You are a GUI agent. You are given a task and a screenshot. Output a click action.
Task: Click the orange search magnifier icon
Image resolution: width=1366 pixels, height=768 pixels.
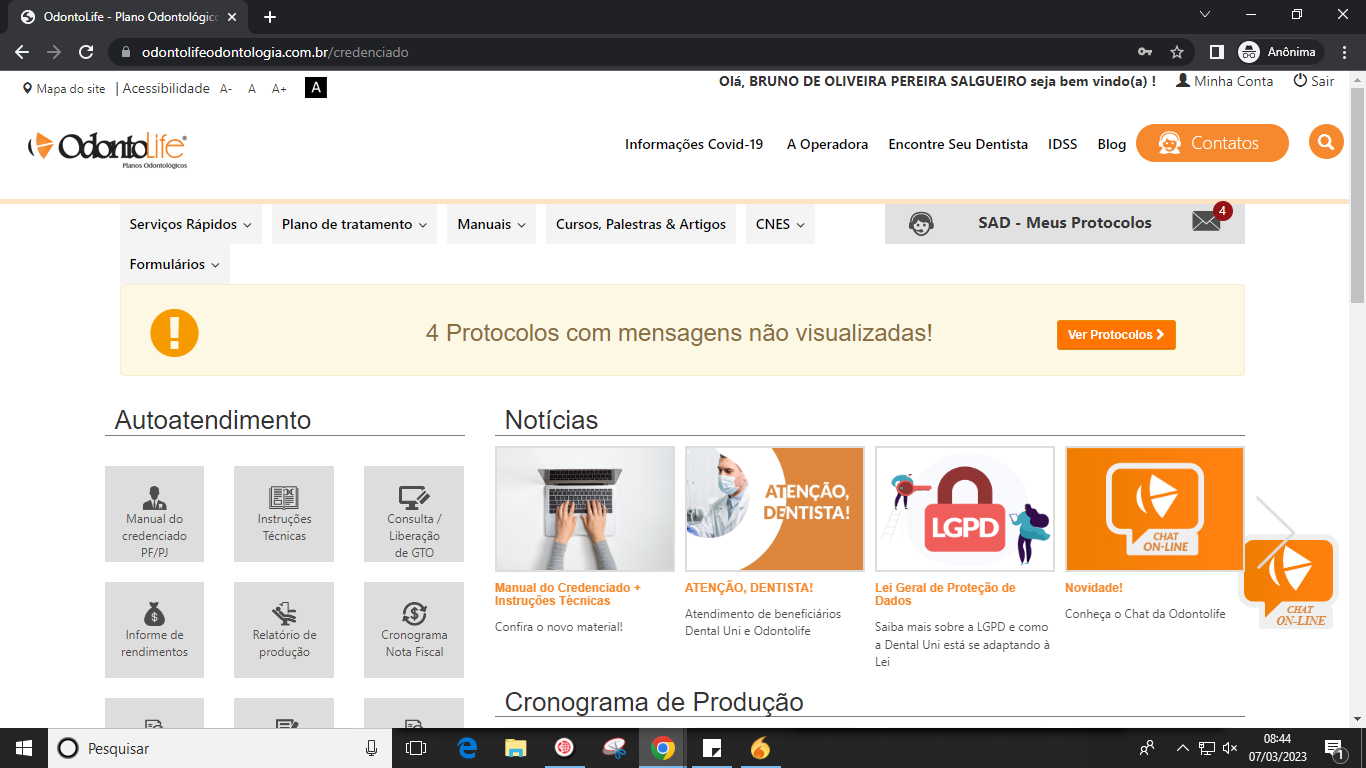1325,143
